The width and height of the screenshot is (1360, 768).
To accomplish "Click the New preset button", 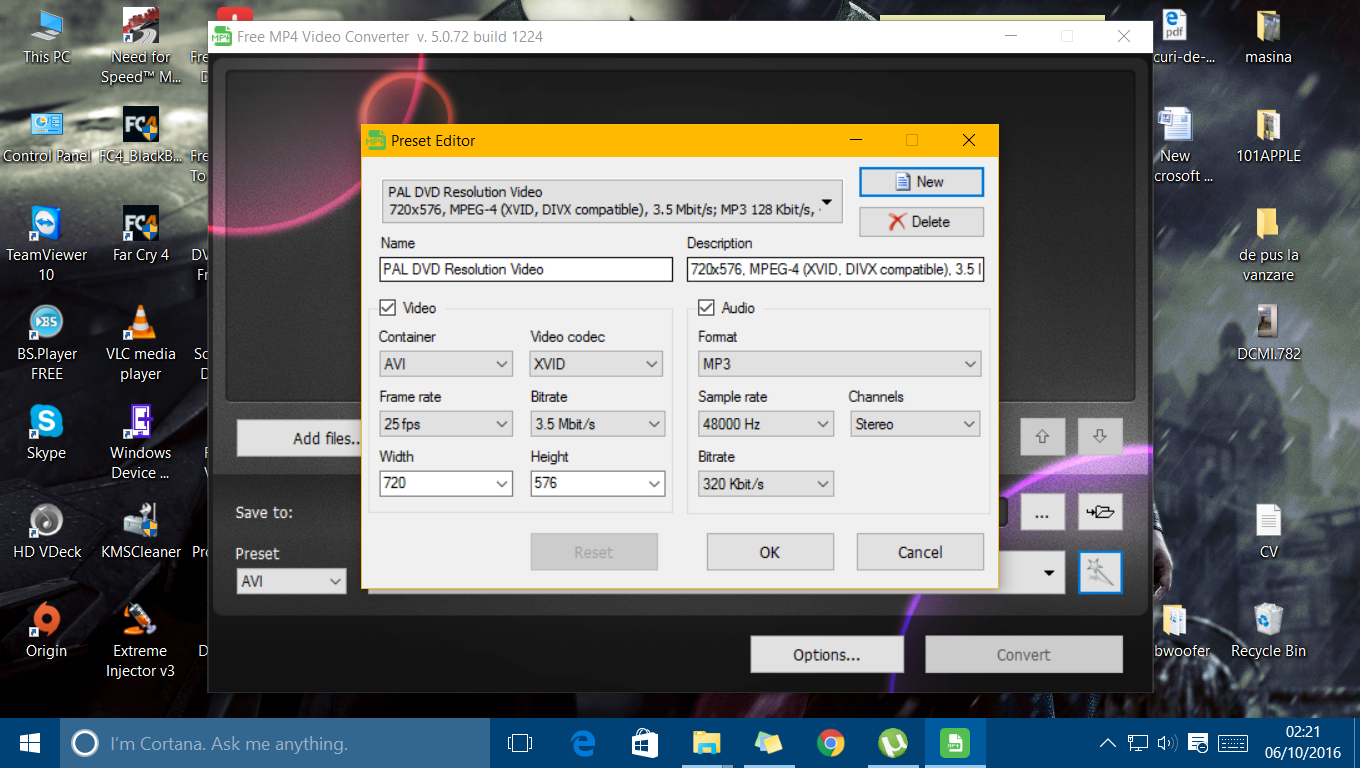I will tap(921, 182).
